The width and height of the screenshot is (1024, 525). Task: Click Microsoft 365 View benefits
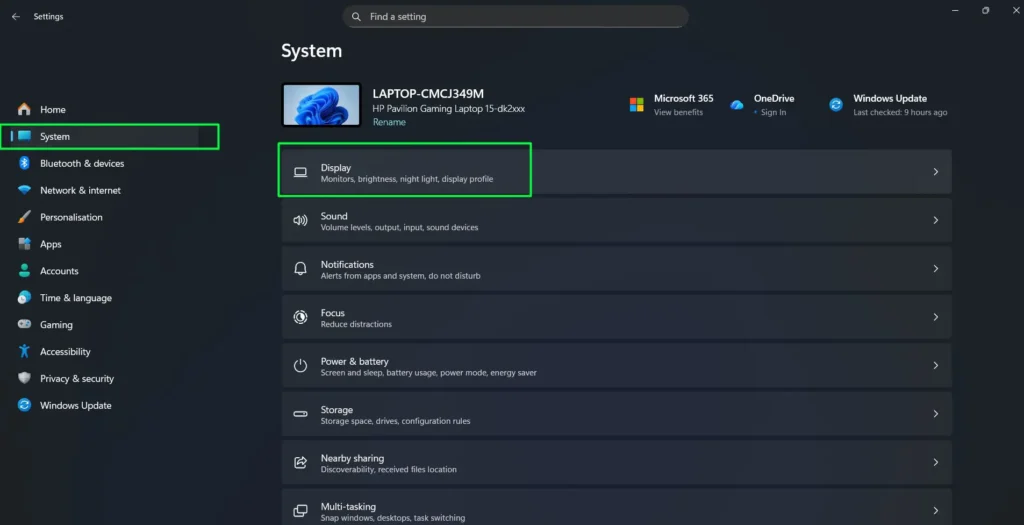coord(678,112)
